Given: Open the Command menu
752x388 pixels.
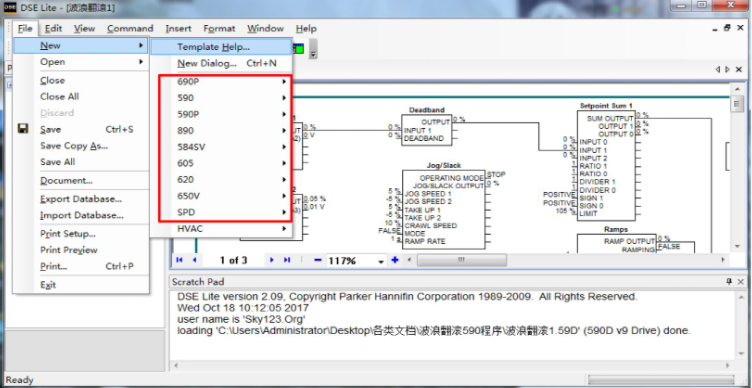Looking at the screenshot, I should click(x=130, y=29).
